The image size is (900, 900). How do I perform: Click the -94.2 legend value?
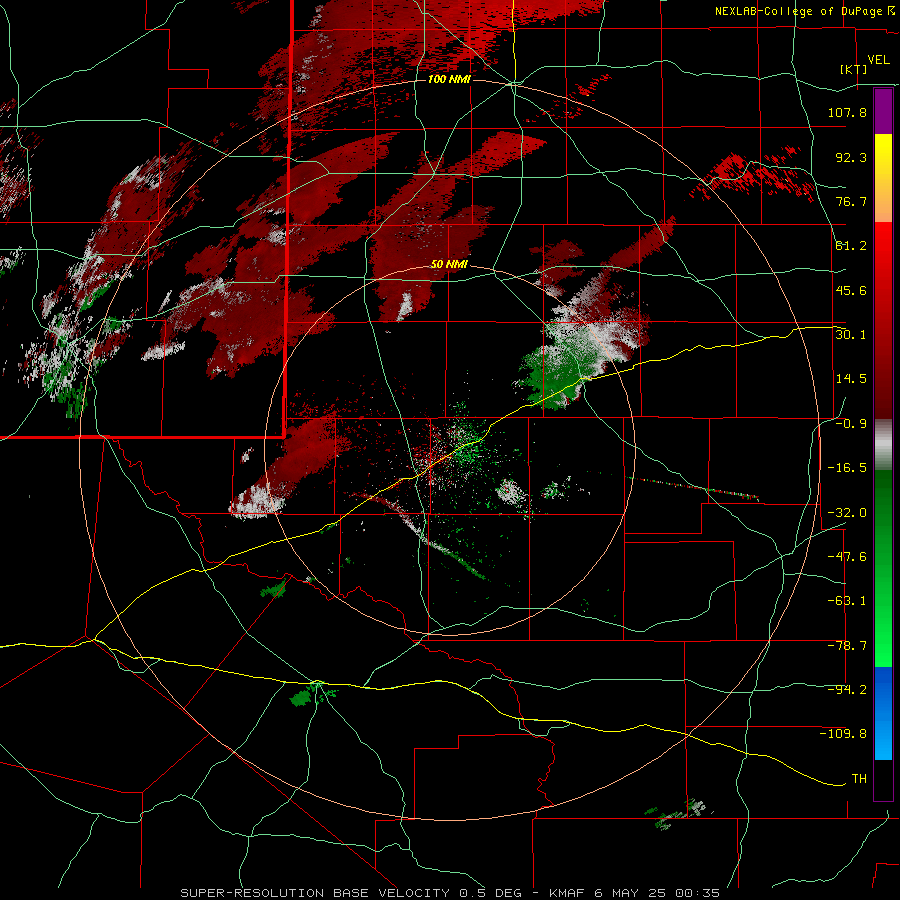[x=847, y=690]
